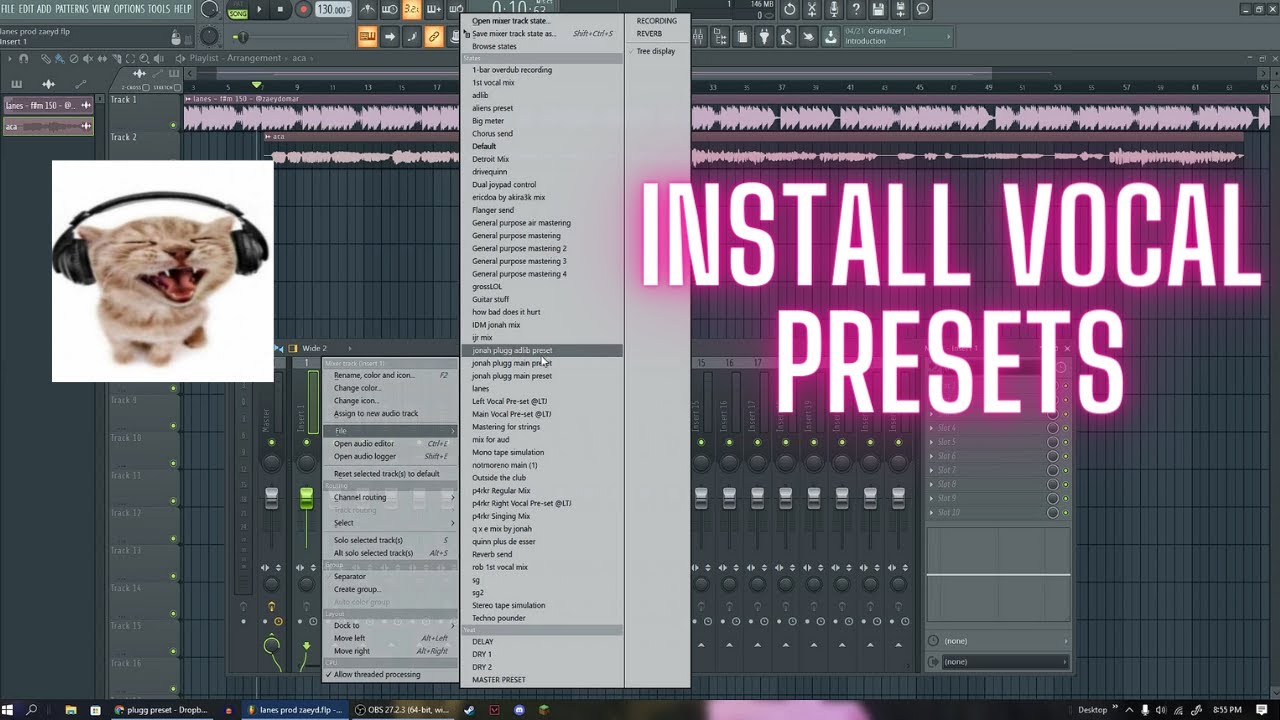Click the one-click audio recording microphone icon
Image resolution: width=1280 pixels, height=720 pixels.
pyautogui.click(x=834, y=10)
